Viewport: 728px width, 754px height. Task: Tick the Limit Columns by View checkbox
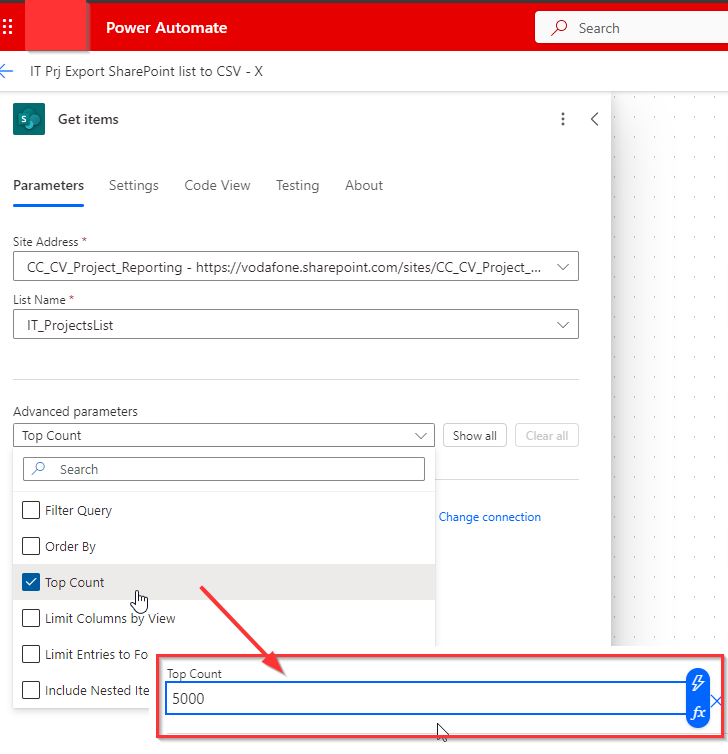click(31, 618)
